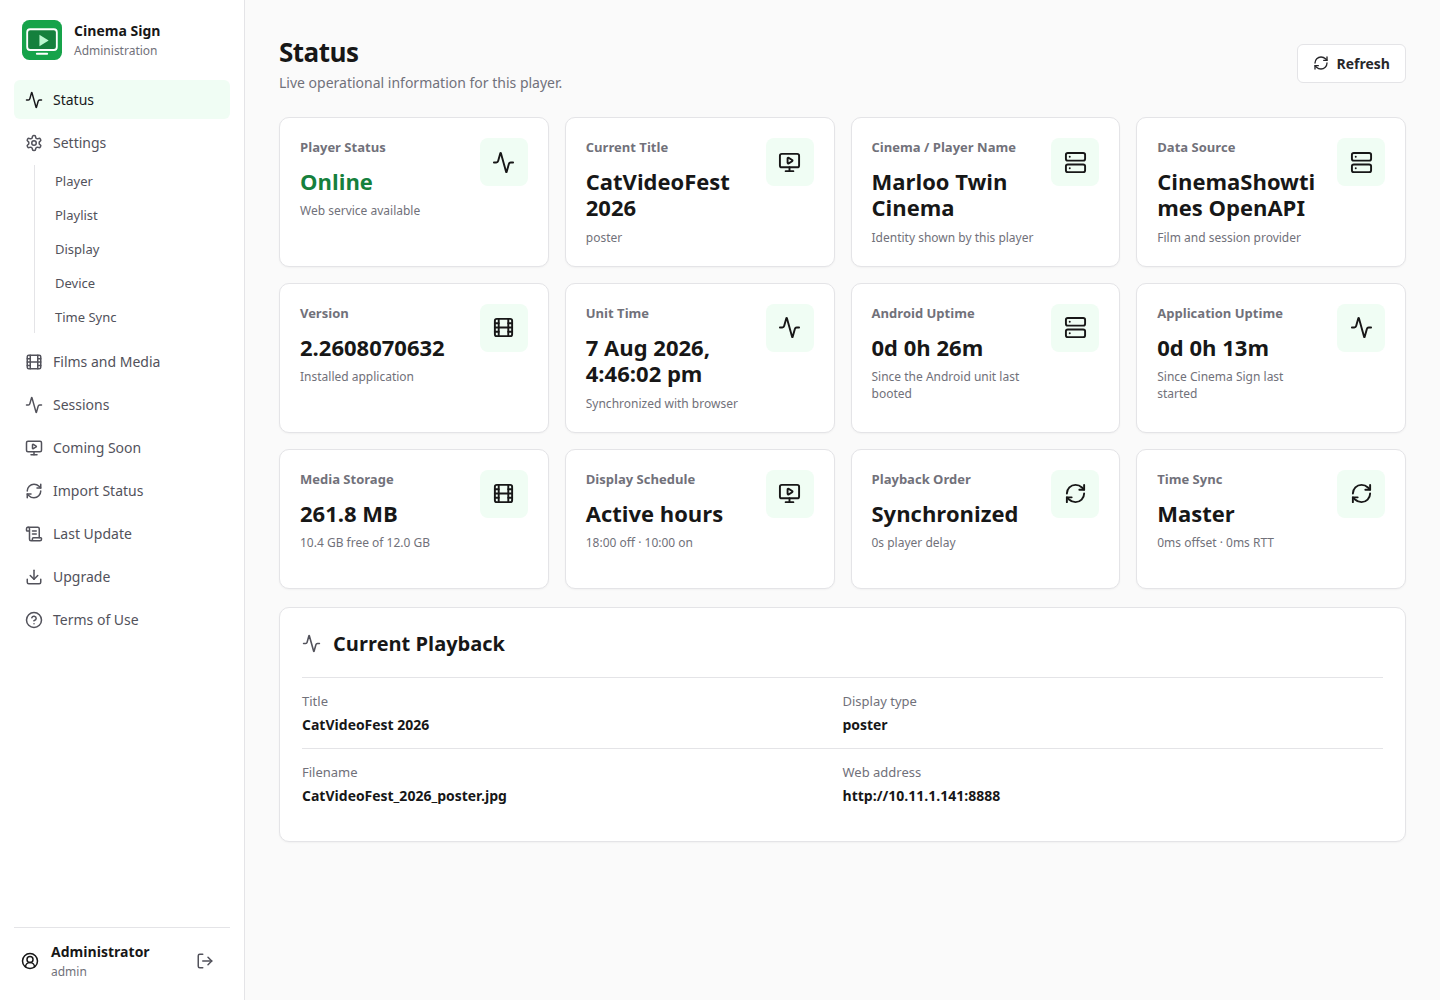Open the Terms of Use page
This screenshot has height=1000, width=1440.
point(122,620)
